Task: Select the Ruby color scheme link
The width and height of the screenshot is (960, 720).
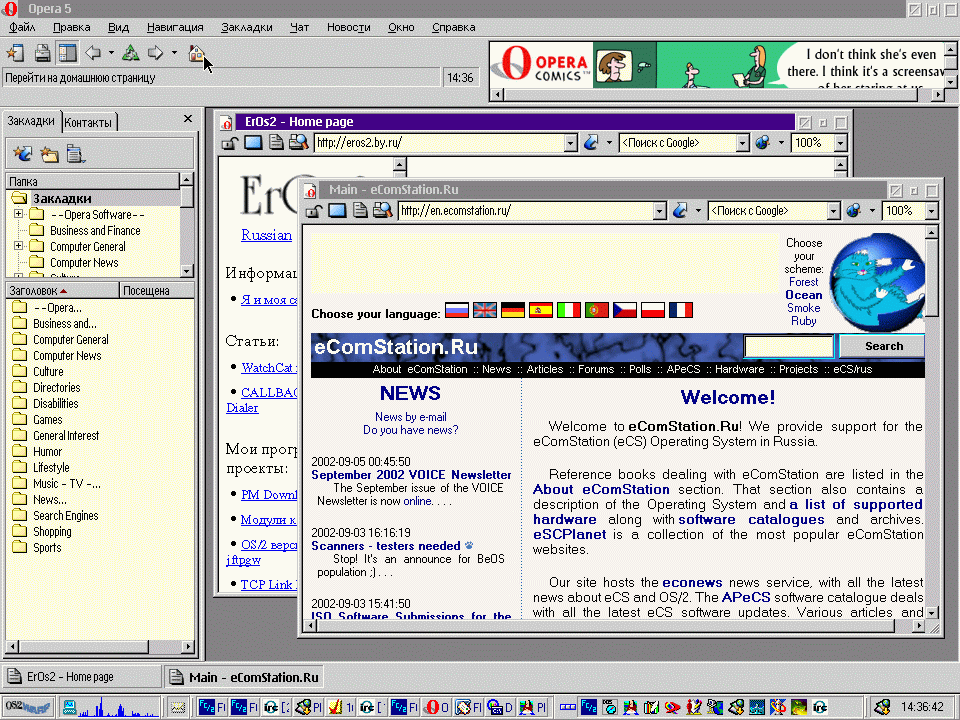Action: coord(803,321)
